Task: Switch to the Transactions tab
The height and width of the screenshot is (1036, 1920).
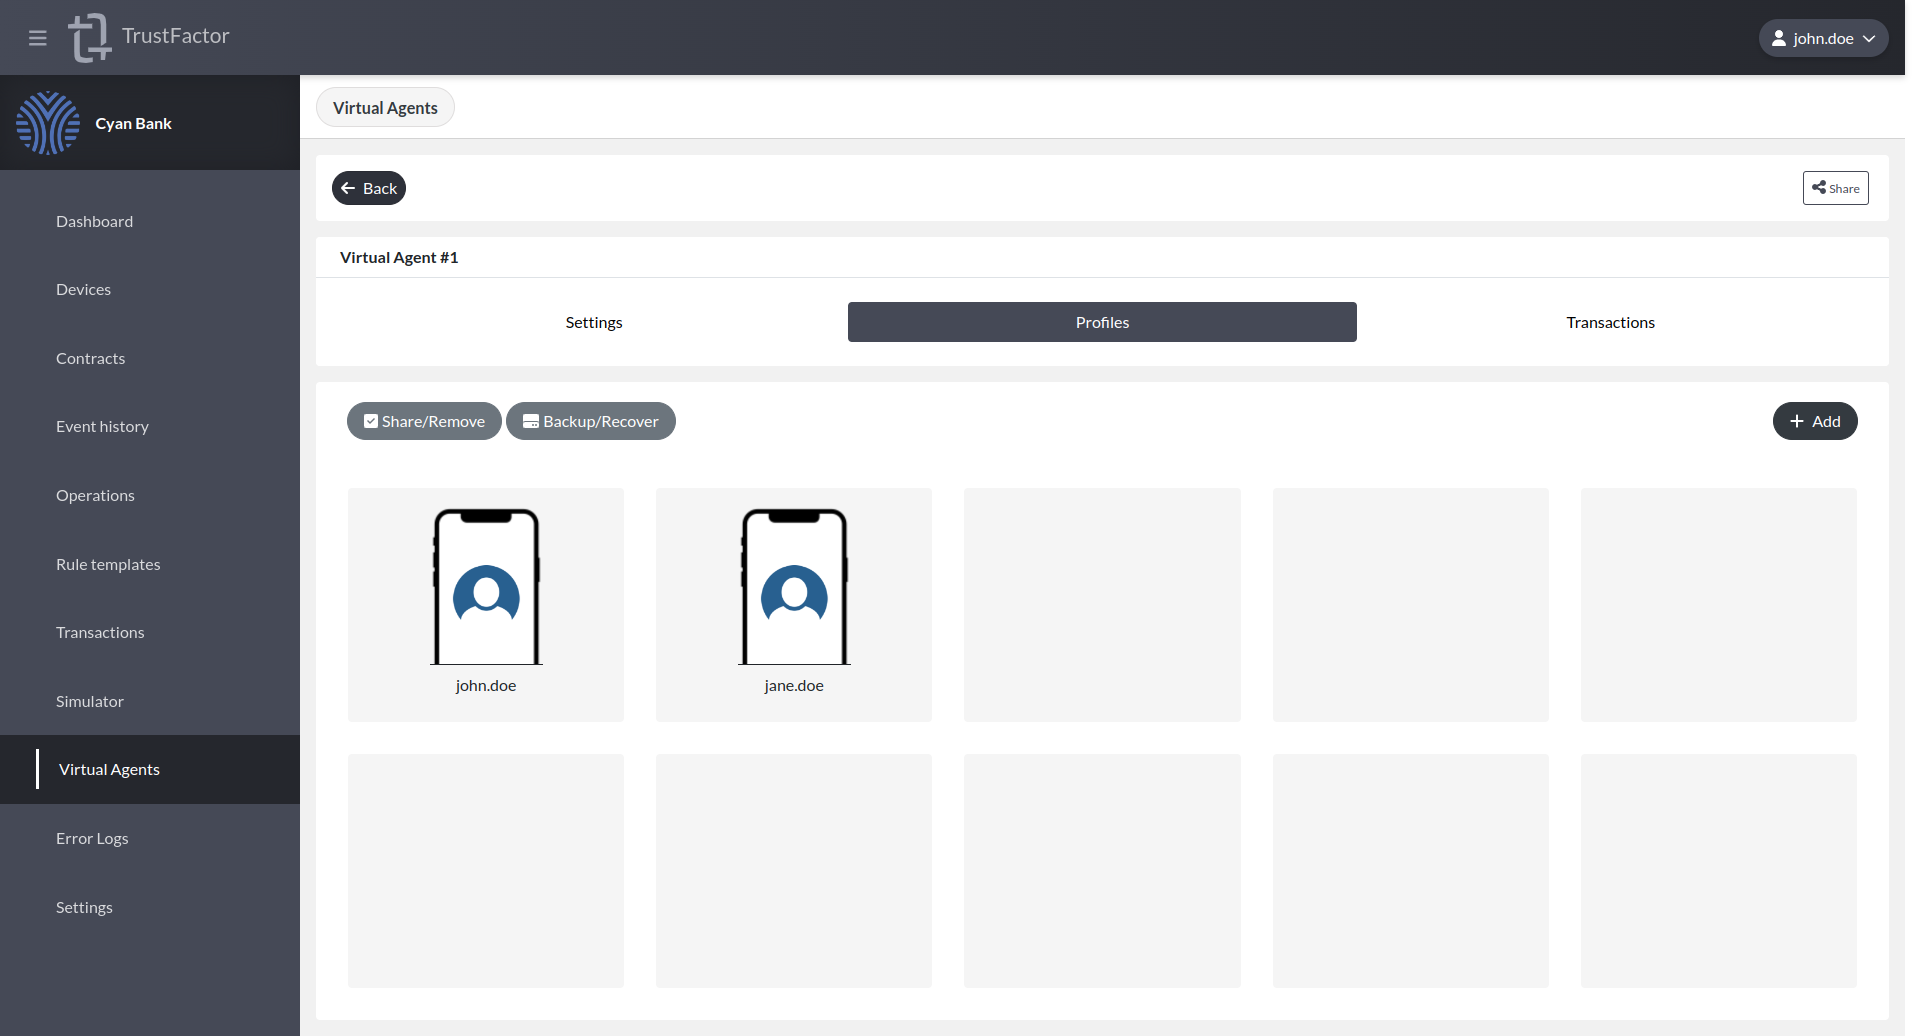Action: click(1609, 322)
